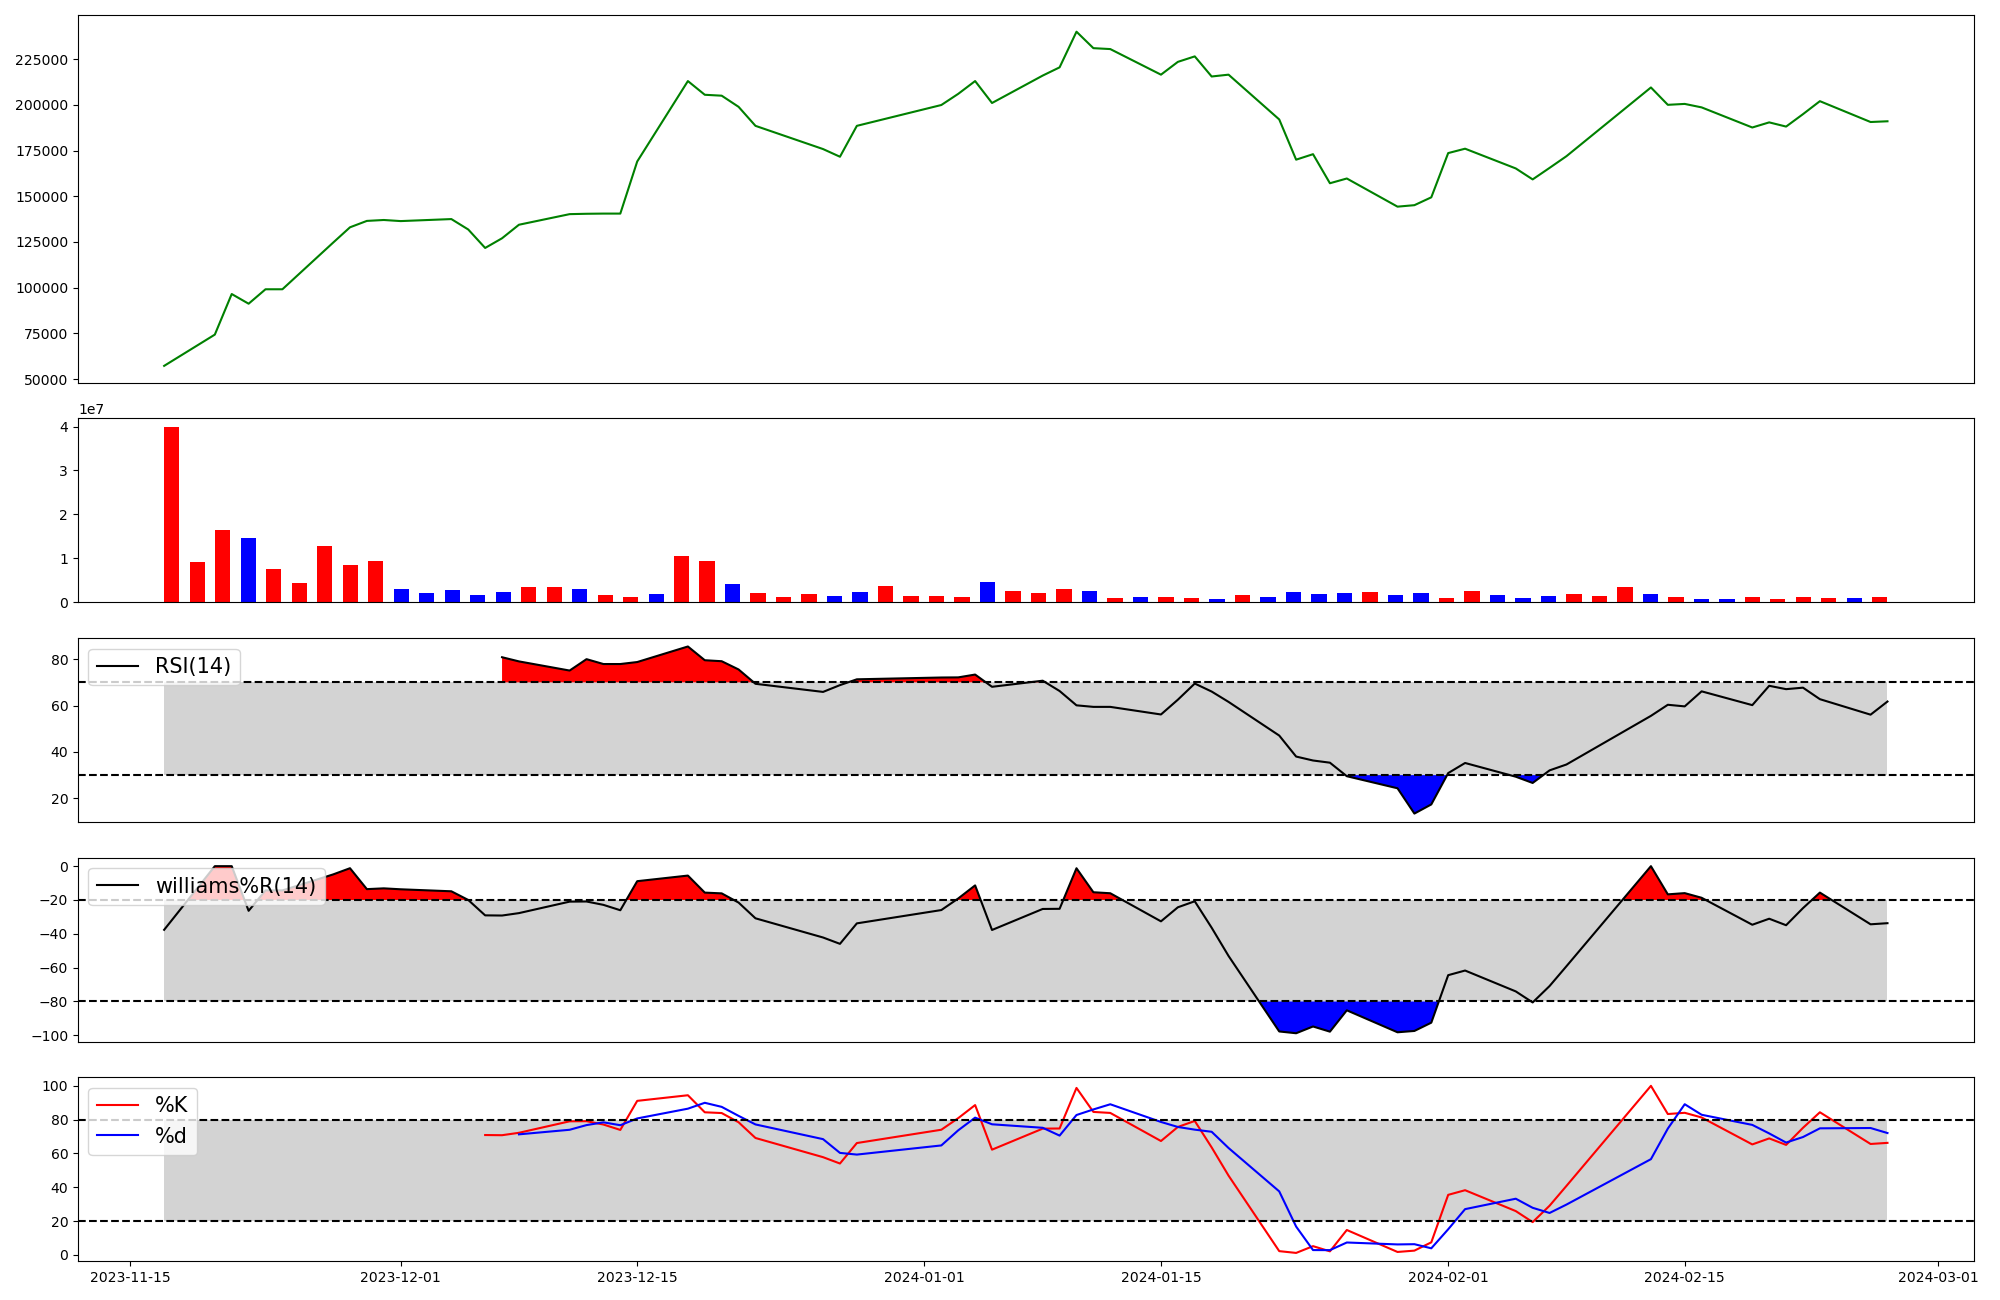Click the 2024-01-15 date tick label
This screenshot has width=2000, height=1300.
[1161, 1277]
